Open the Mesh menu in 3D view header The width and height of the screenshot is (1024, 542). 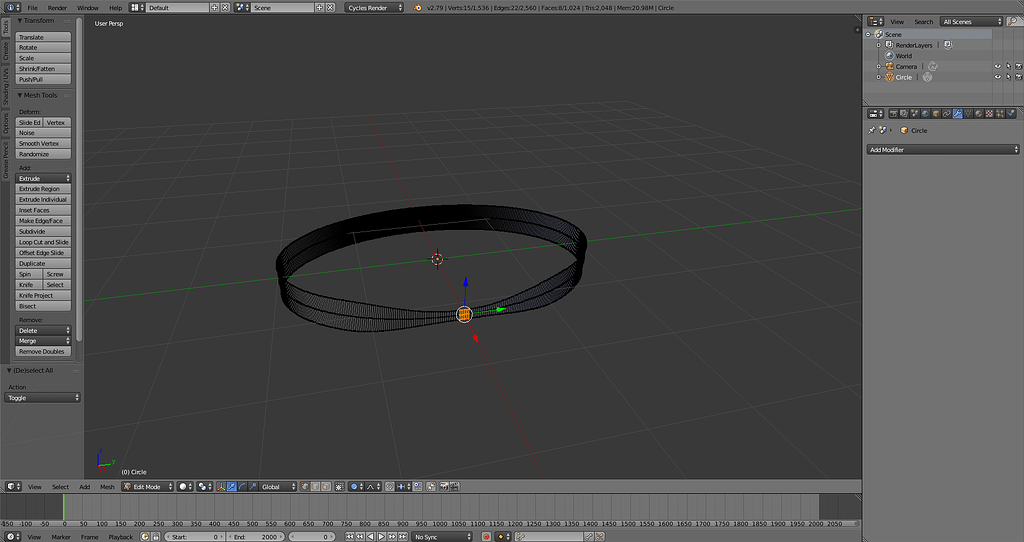coord(107,486)
